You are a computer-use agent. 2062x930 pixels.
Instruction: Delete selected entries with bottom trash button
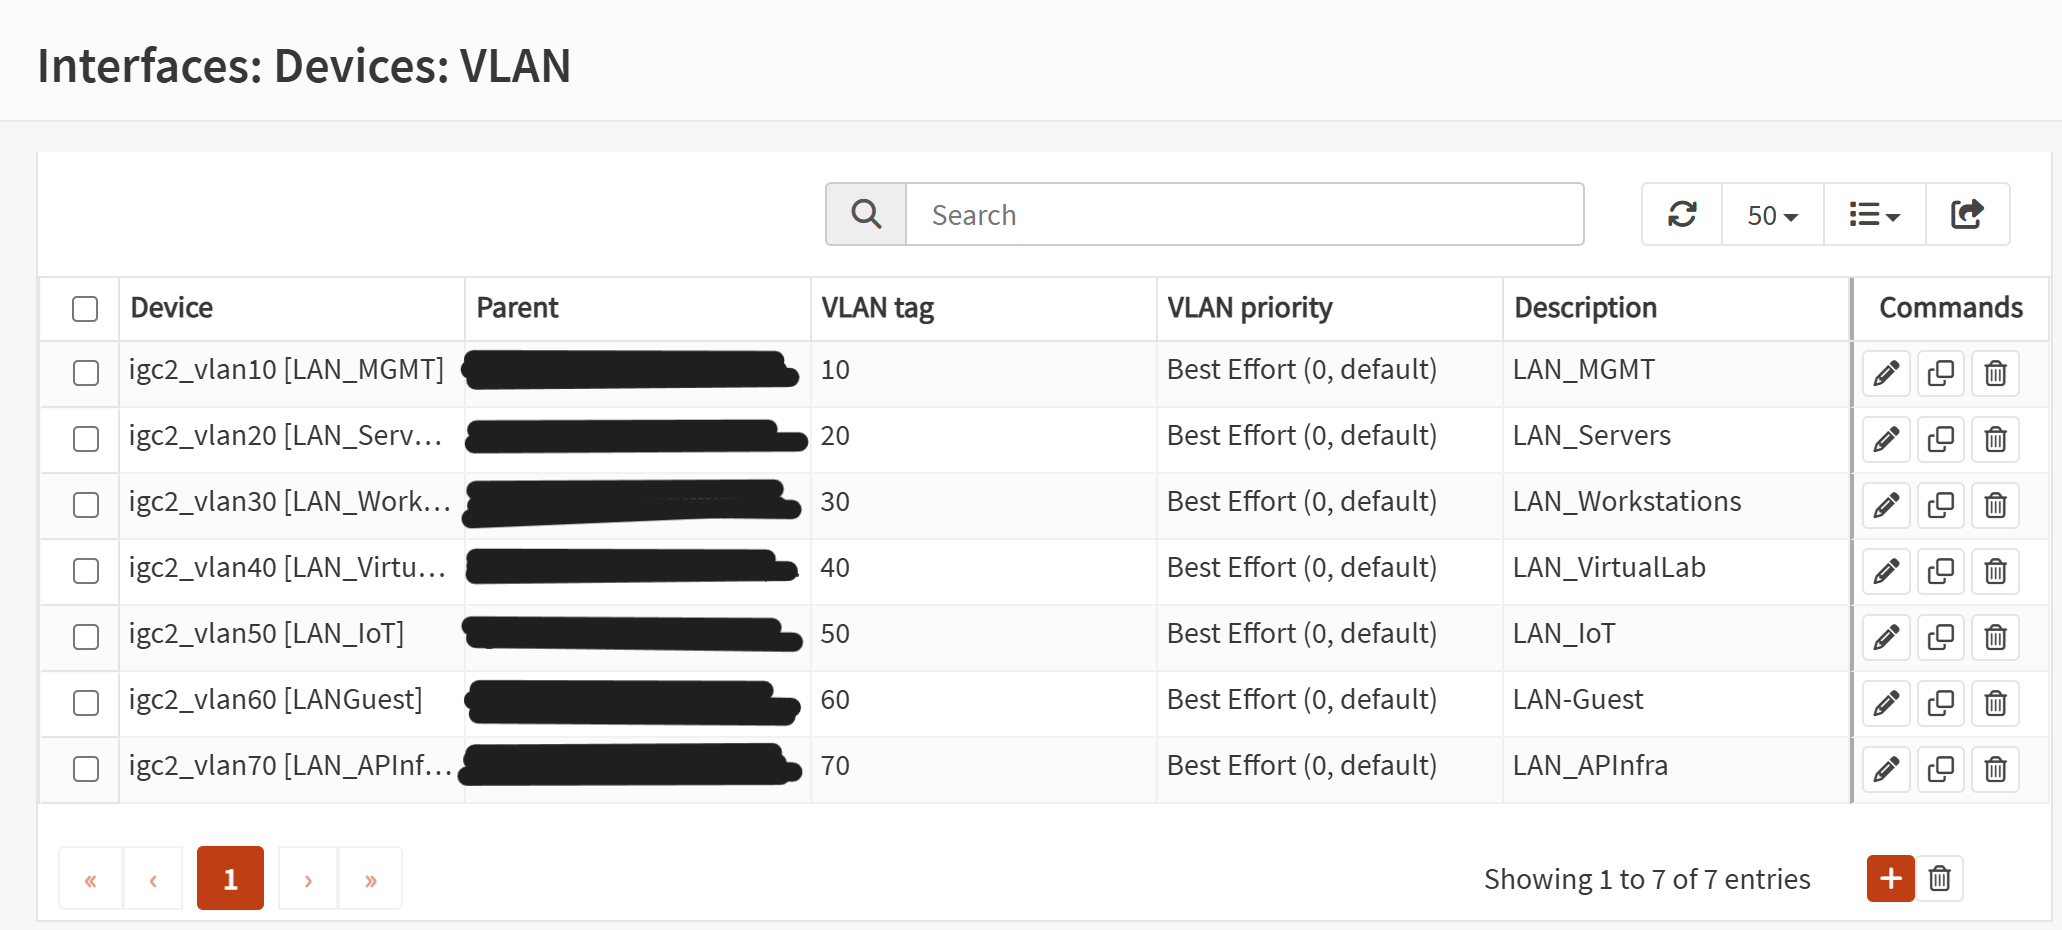1940,879
